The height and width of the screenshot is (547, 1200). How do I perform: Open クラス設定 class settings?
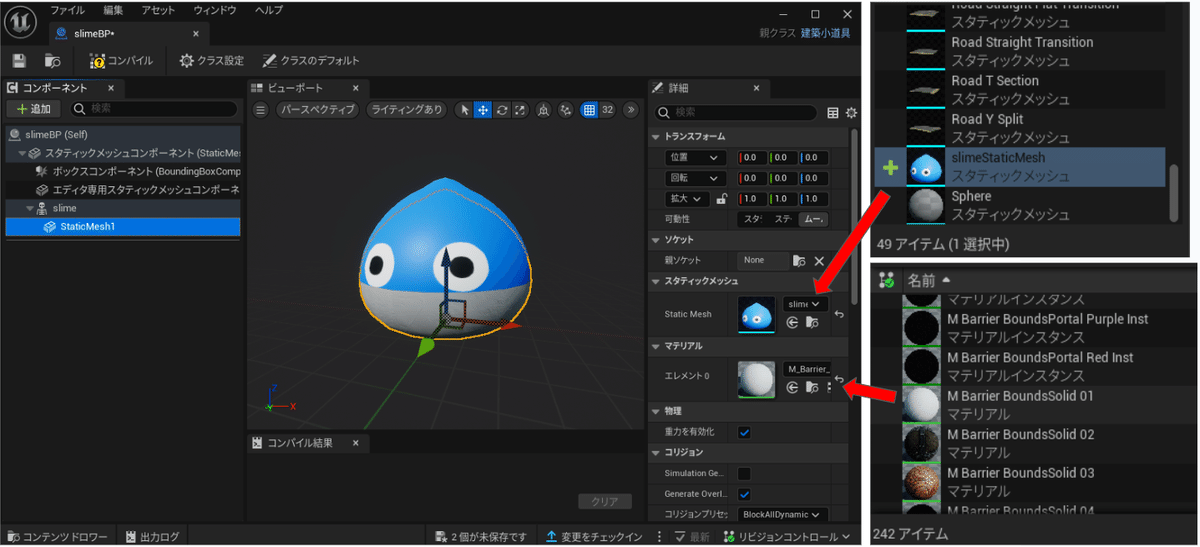click(x=211, y=61)
